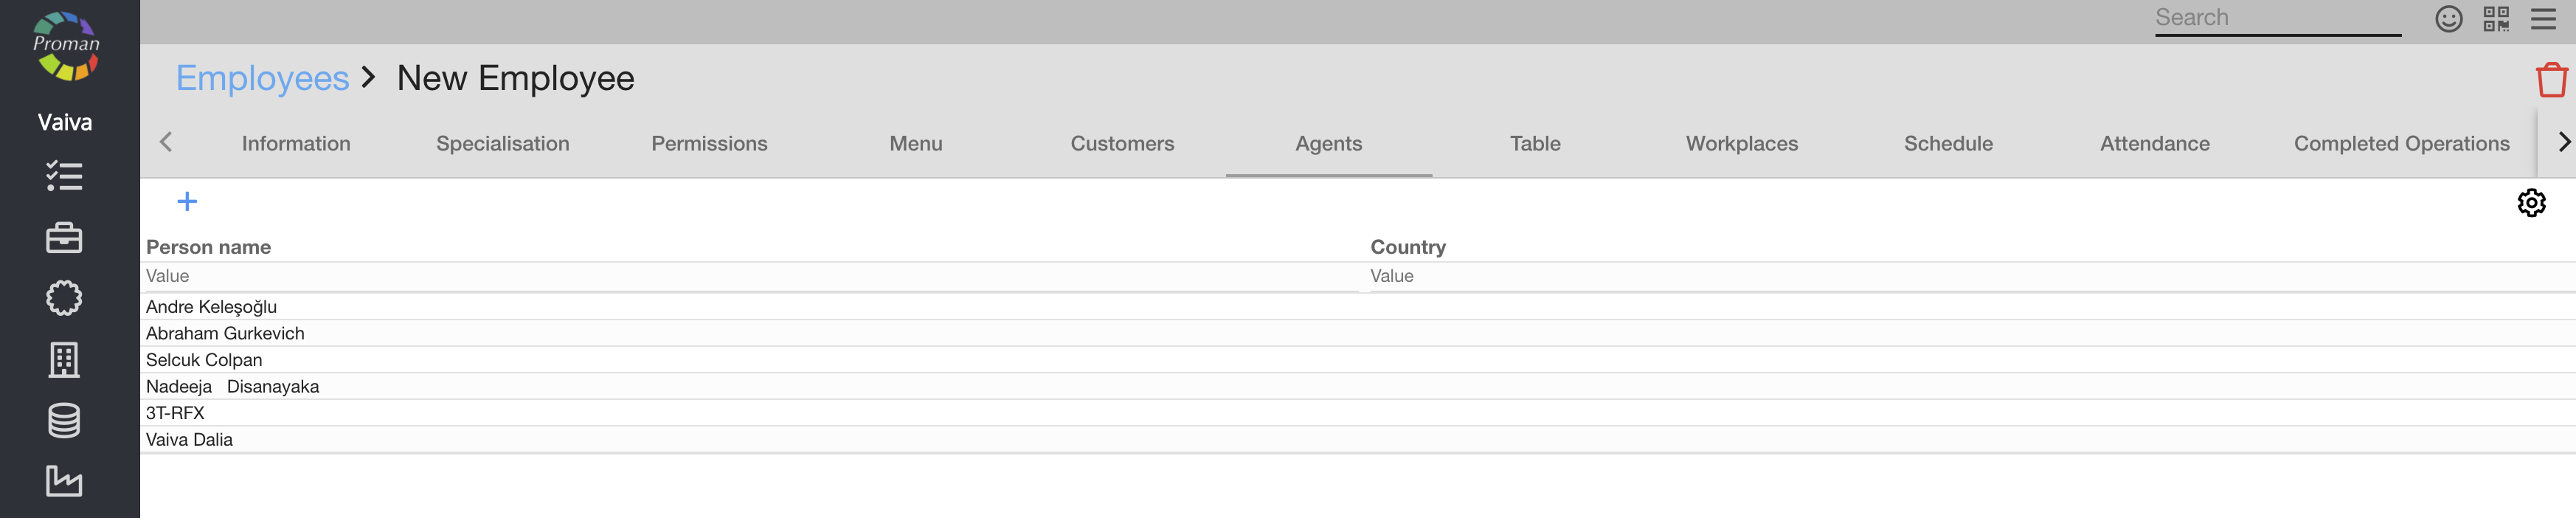Select the Abraham Gurkevich row
Screen dimensions: 2576x518
point(225,334)
